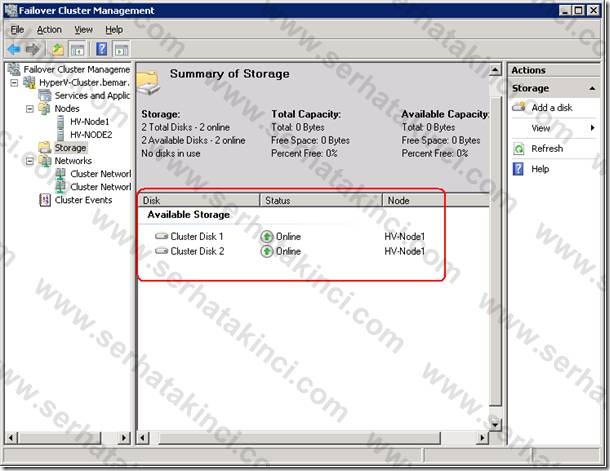Click the center pane scroll down arrow

coord(495,424)
